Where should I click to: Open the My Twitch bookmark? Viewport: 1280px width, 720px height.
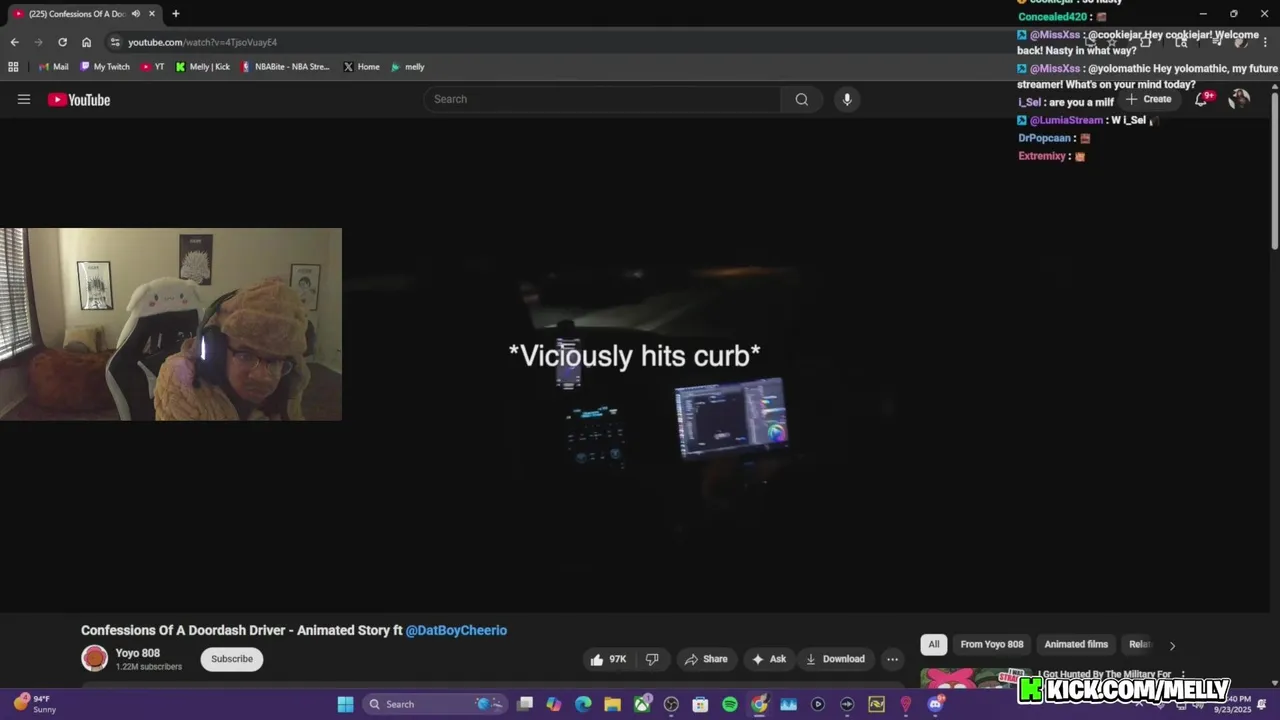point(105,67)
